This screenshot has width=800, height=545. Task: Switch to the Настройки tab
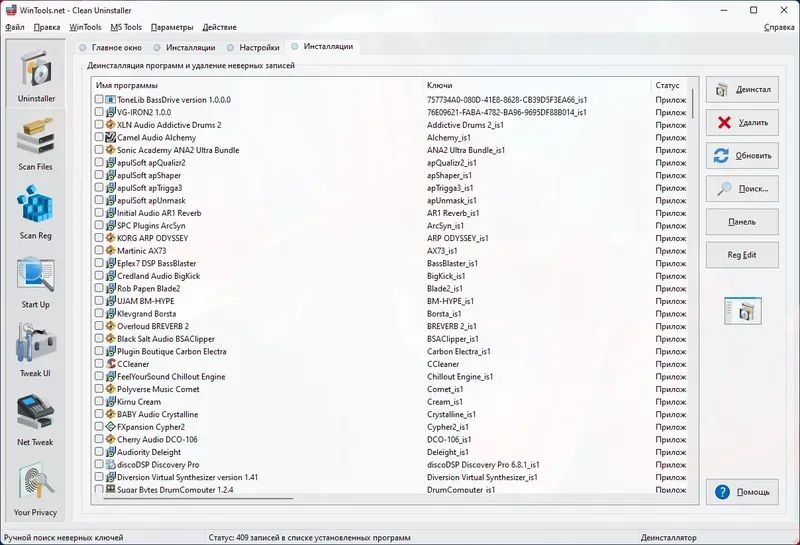click(x=254, y=47)
